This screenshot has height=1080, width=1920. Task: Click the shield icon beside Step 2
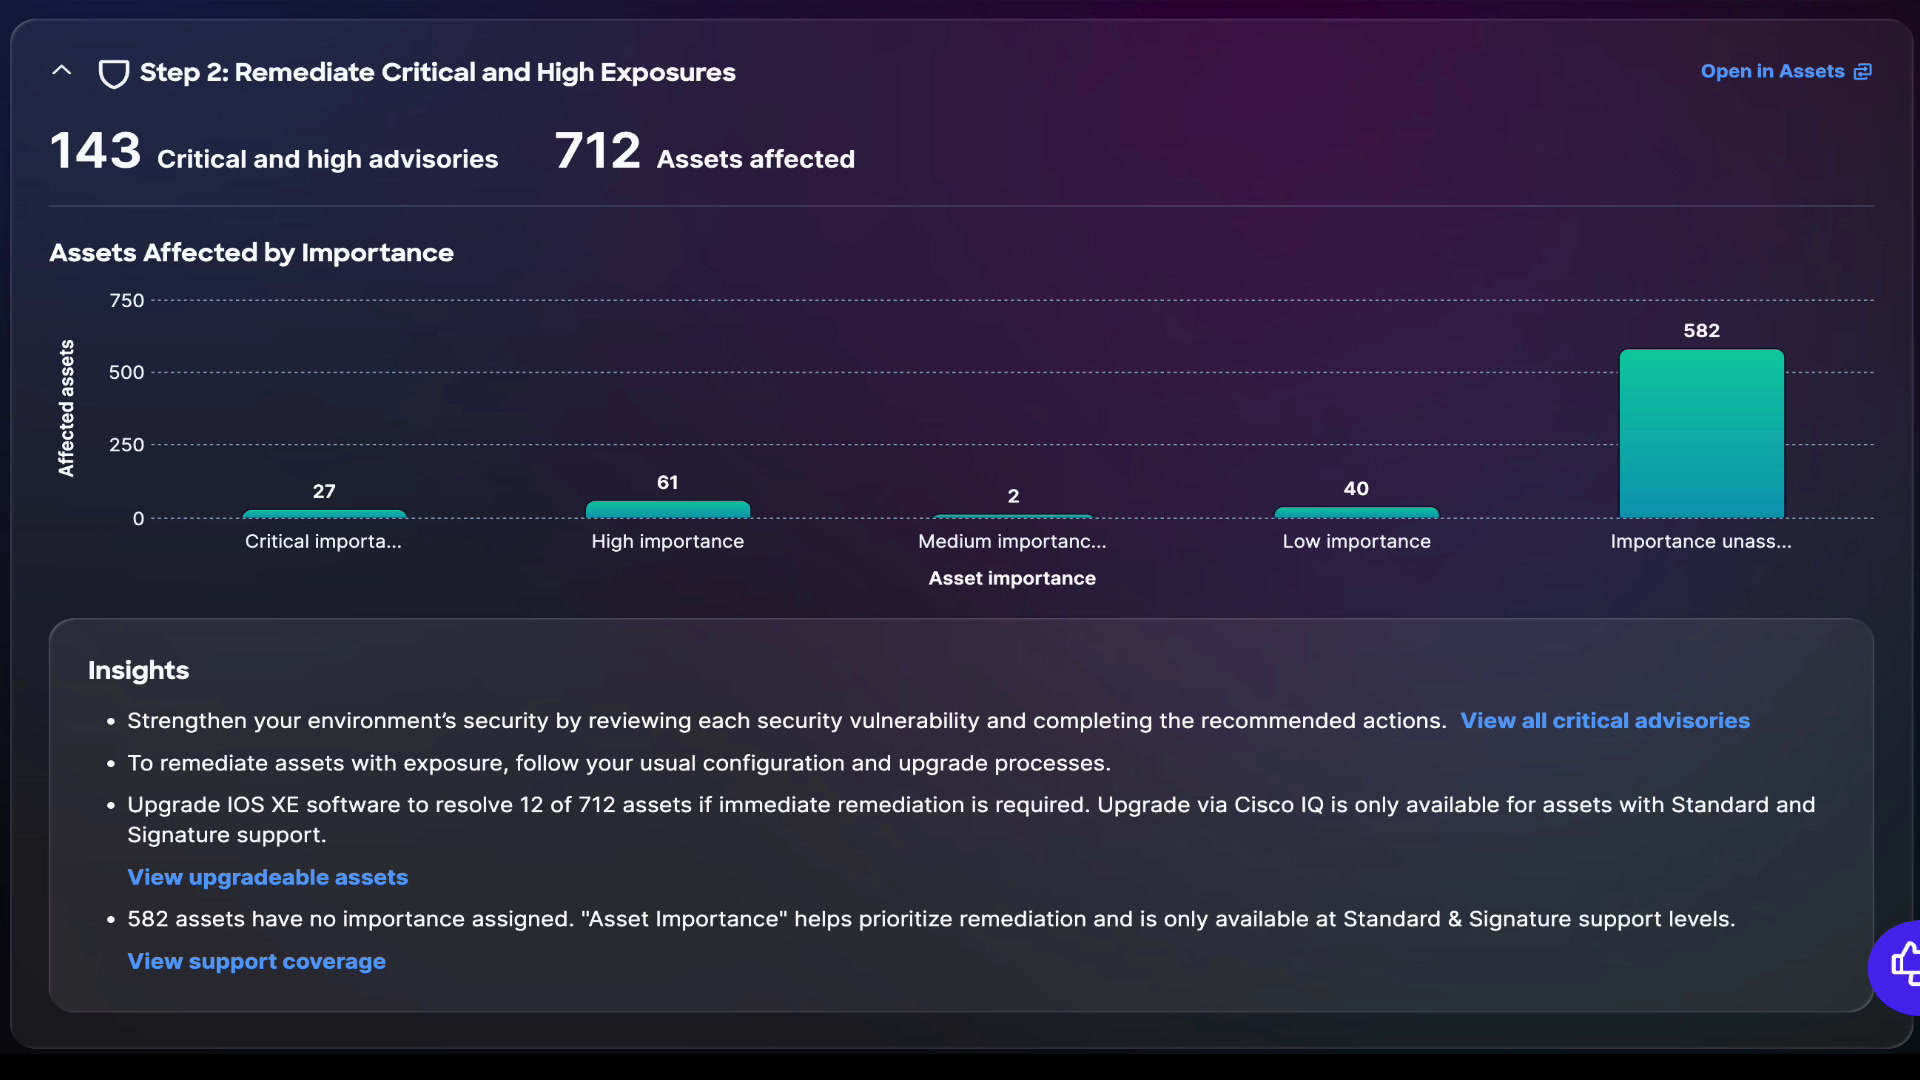114,73
